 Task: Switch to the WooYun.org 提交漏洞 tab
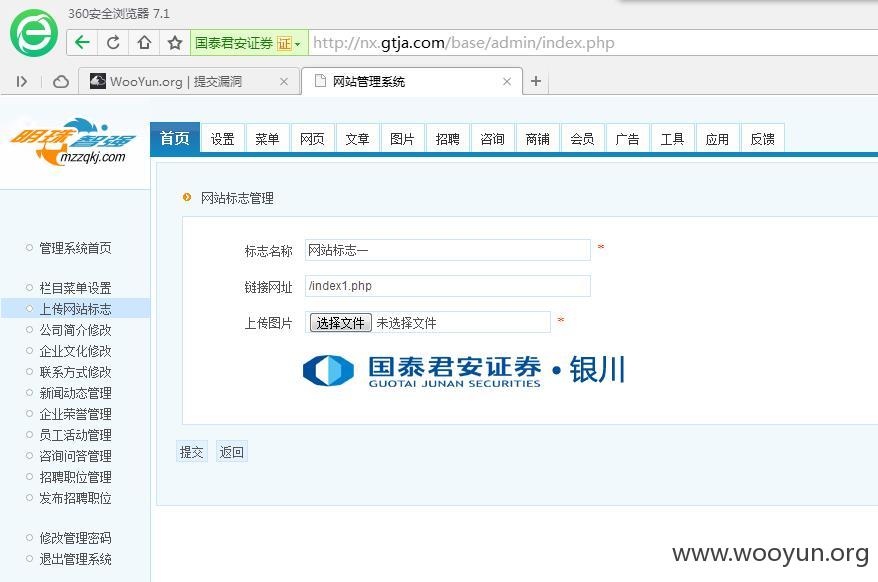point(188,82)
